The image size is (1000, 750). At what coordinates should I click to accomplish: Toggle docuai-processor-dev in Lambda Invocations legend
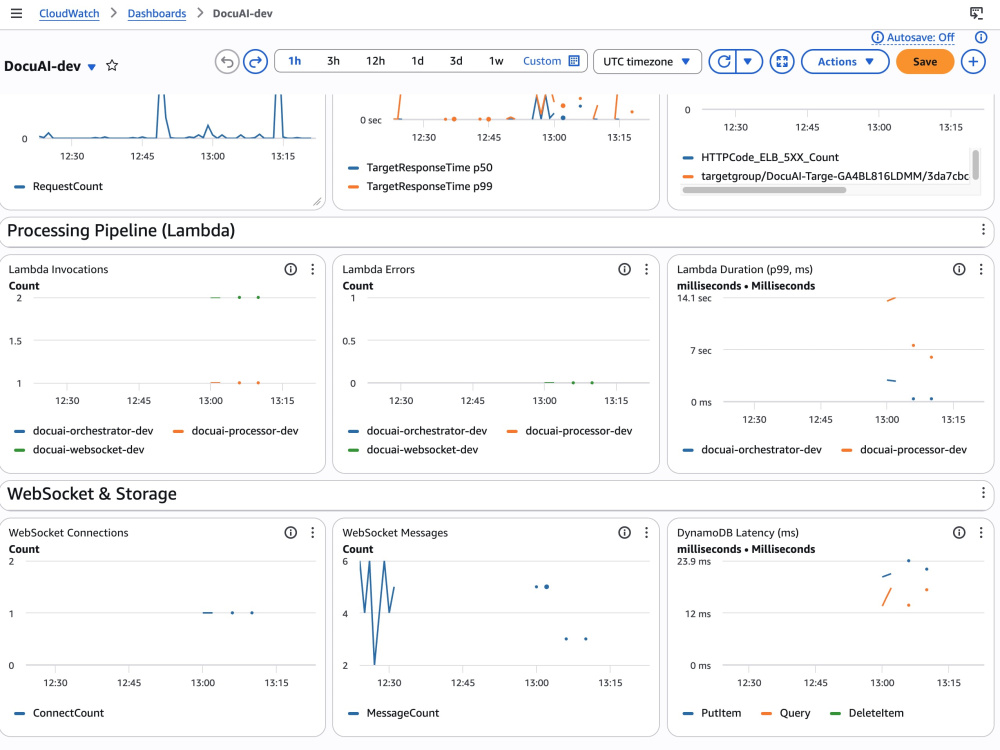tap(236, 431)
